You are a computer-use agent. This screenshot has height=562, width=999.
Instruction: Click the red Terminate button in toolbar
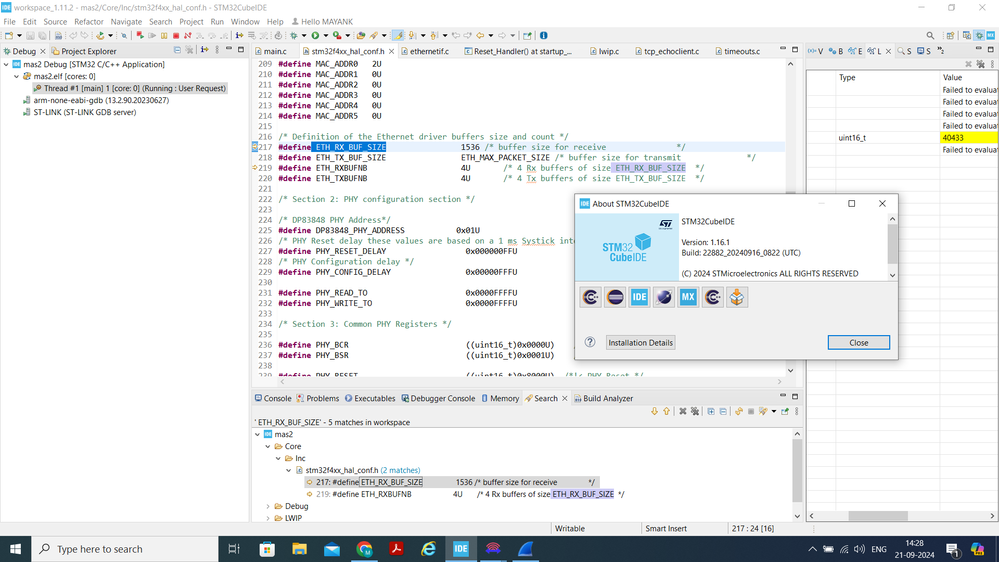[177, 36]
